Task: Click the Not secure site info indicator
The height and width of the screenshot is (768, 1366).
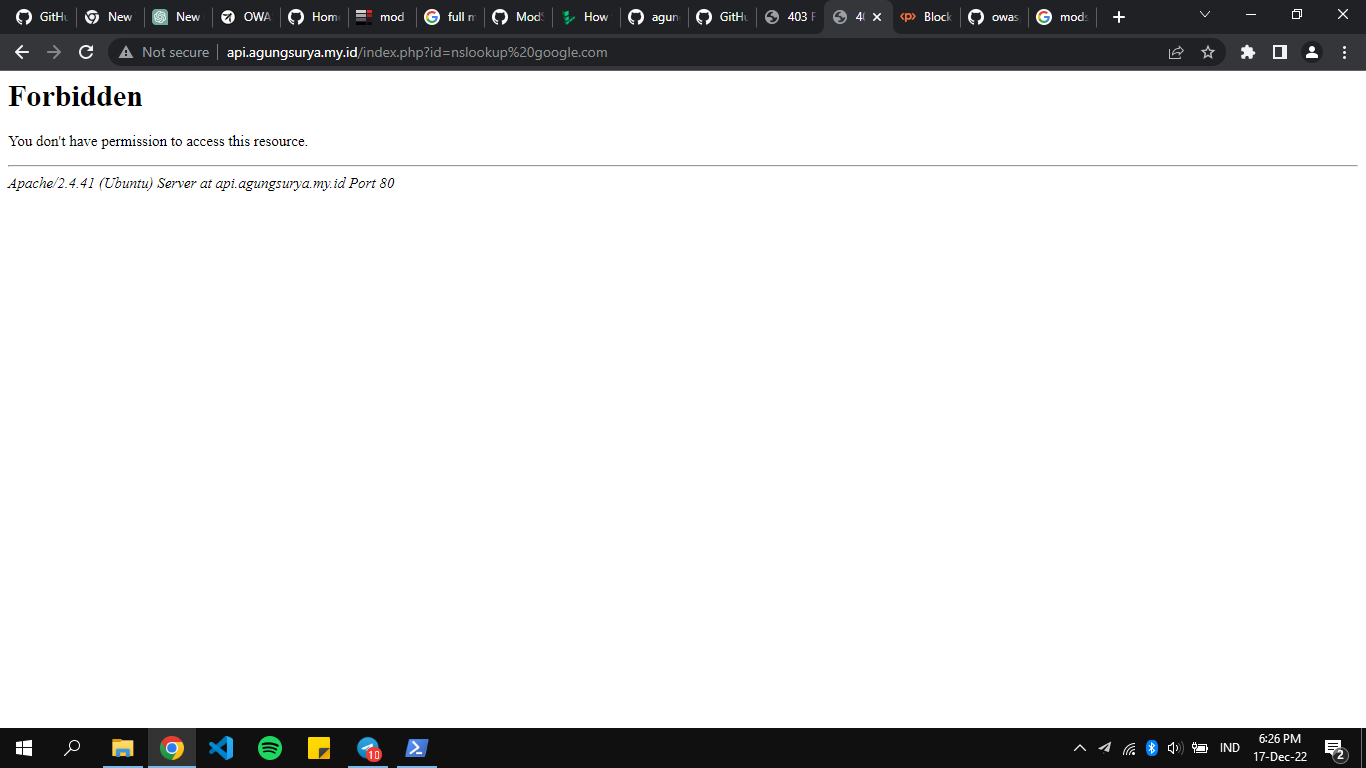Action: pos(164,52)
